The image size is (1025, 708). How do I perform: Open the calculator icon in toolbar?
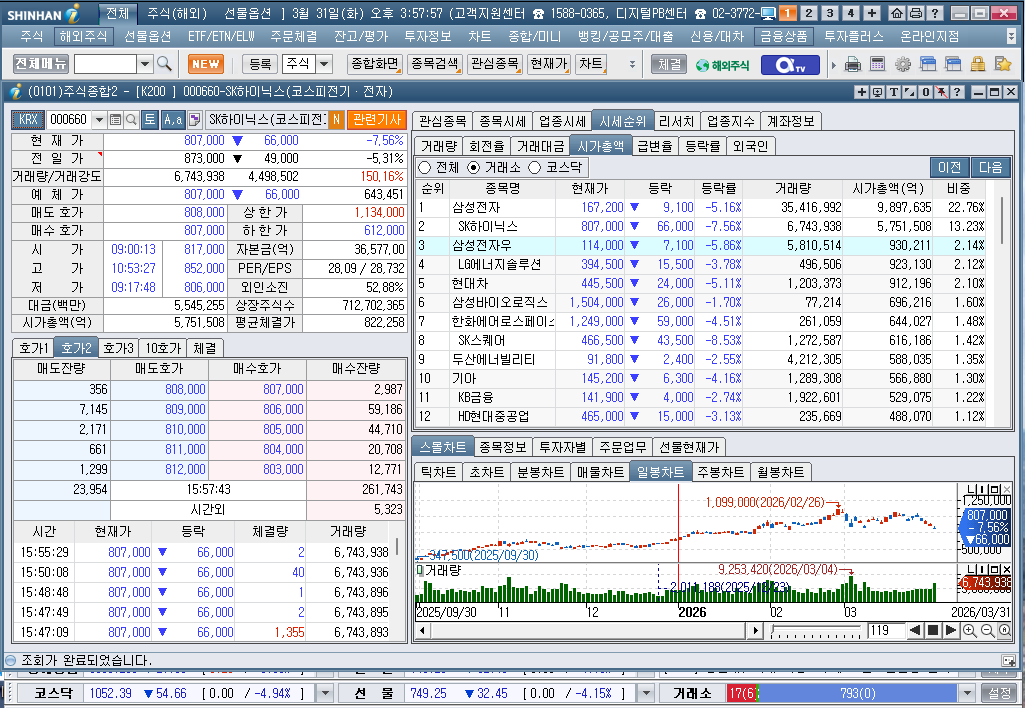click(x=877, y=64)
